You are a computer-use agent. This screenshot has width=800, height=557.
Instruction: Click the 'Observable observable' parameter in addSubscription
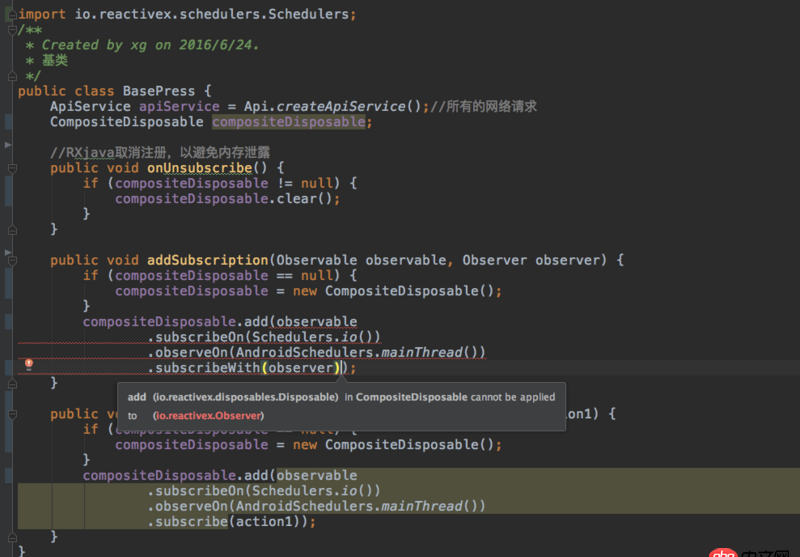[x=362, y=260]
